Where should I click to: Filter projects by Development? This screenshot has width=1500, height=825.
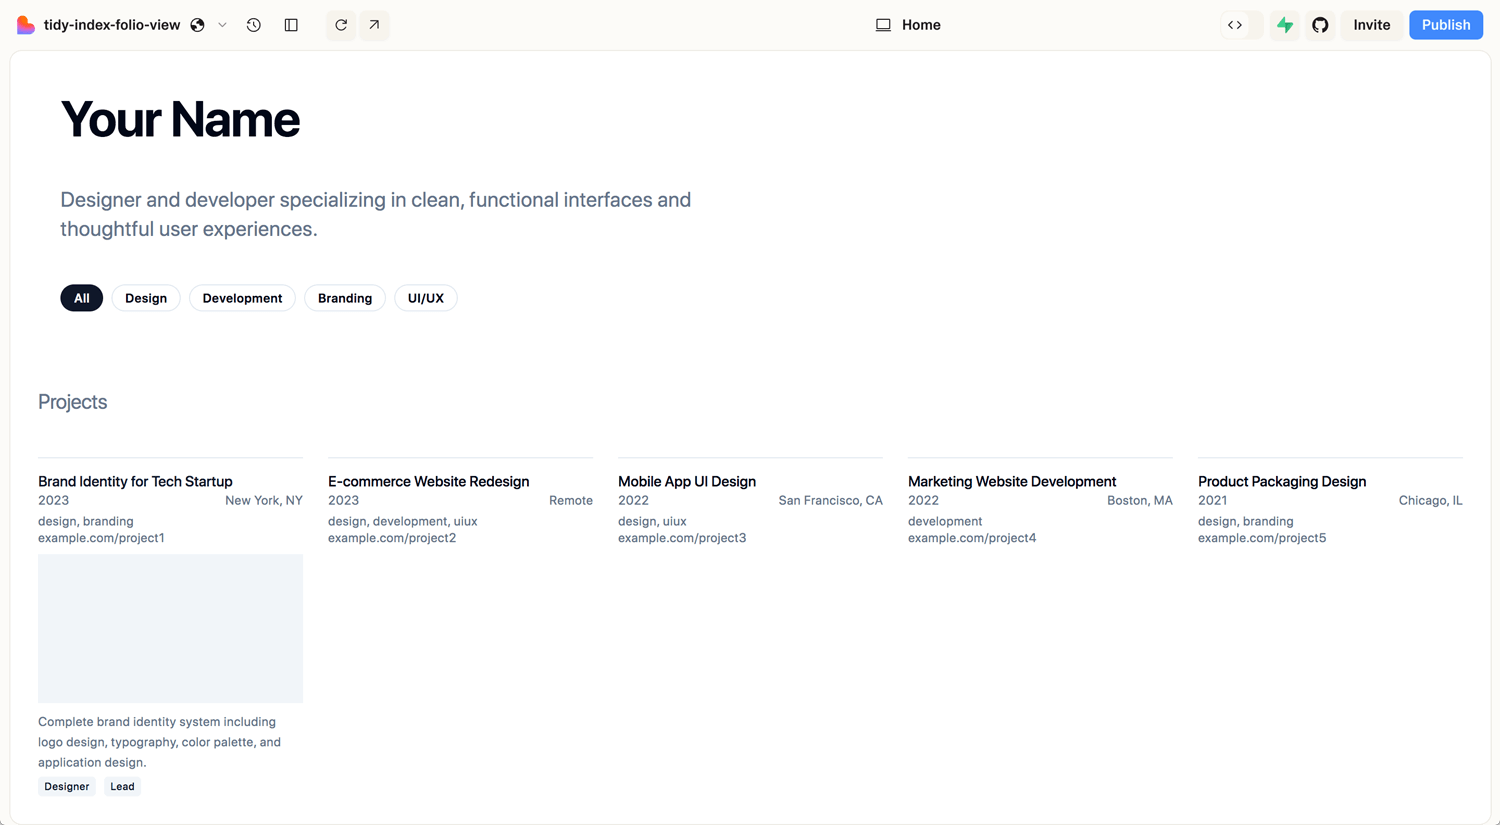[242, 298]
